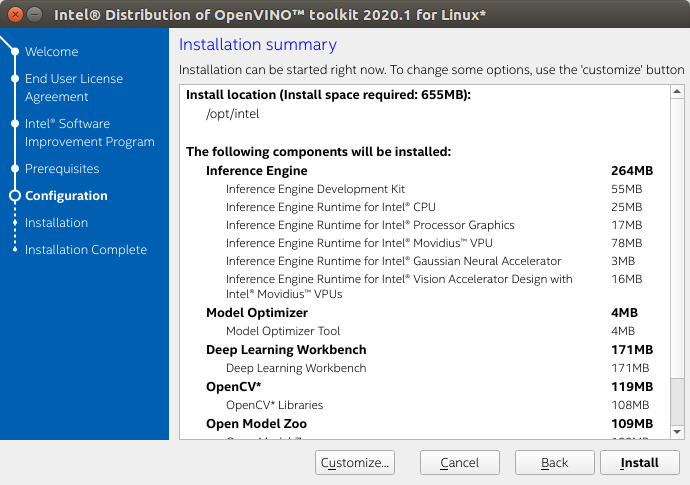
Task: Click the Model Optimizer Tool entry
Action: pos(283,331)
